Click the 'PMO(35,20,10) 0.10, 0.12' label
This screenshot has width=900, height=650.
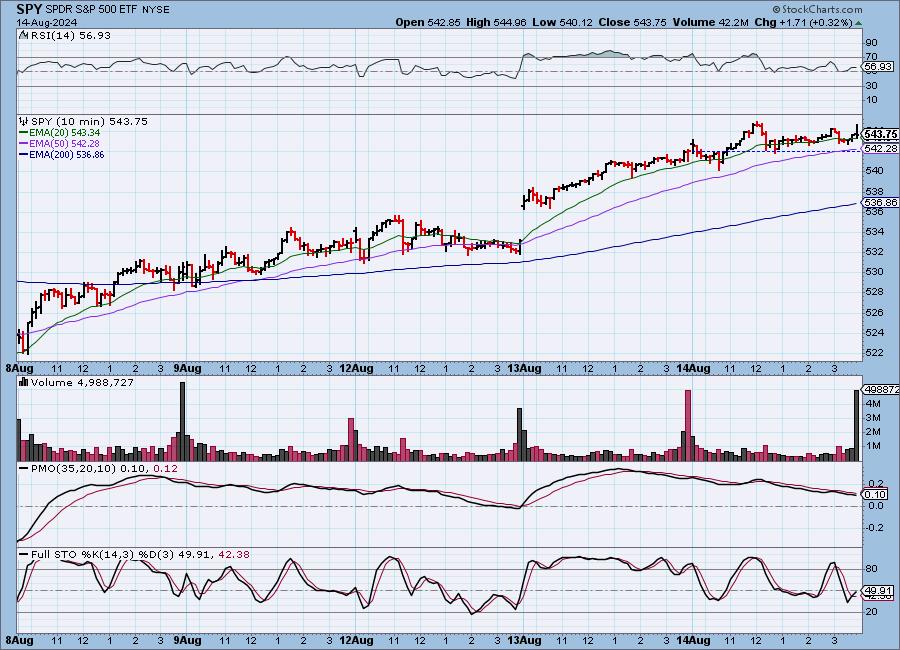(x=104, y=469)
